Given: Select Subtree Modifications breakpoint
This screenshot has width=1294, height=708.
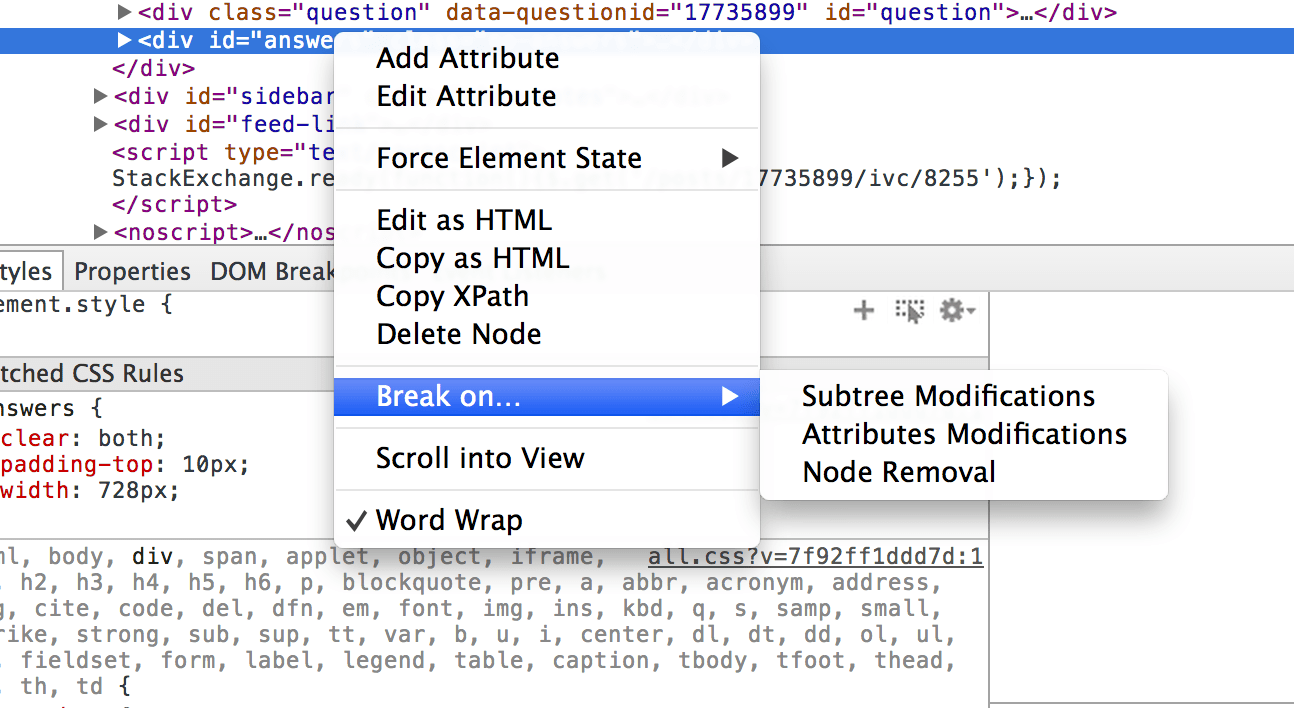Looking at the screenshot, I should click(x=964, y=396).
